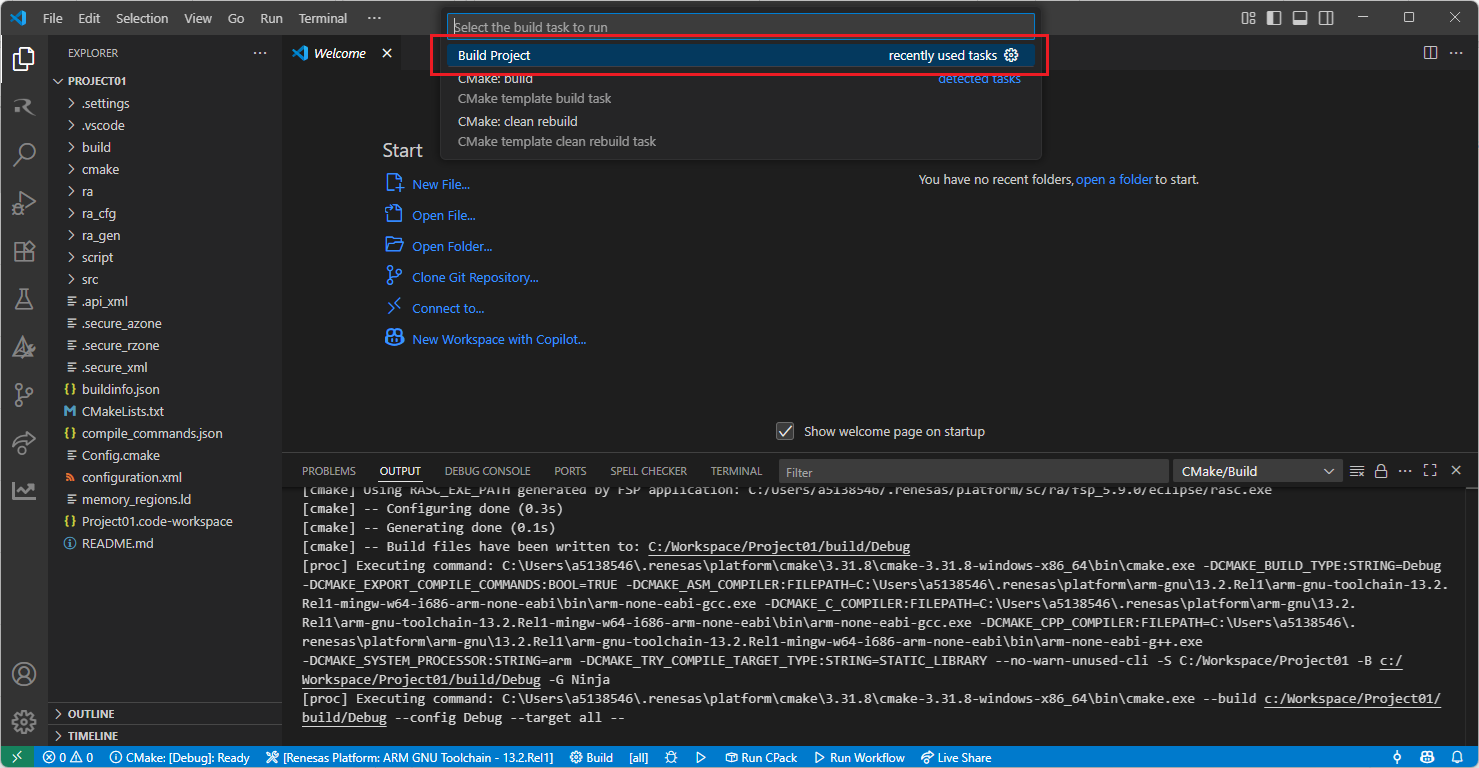
Task: Toggle the bottom panel visibility
Action: pos(1300,18)
